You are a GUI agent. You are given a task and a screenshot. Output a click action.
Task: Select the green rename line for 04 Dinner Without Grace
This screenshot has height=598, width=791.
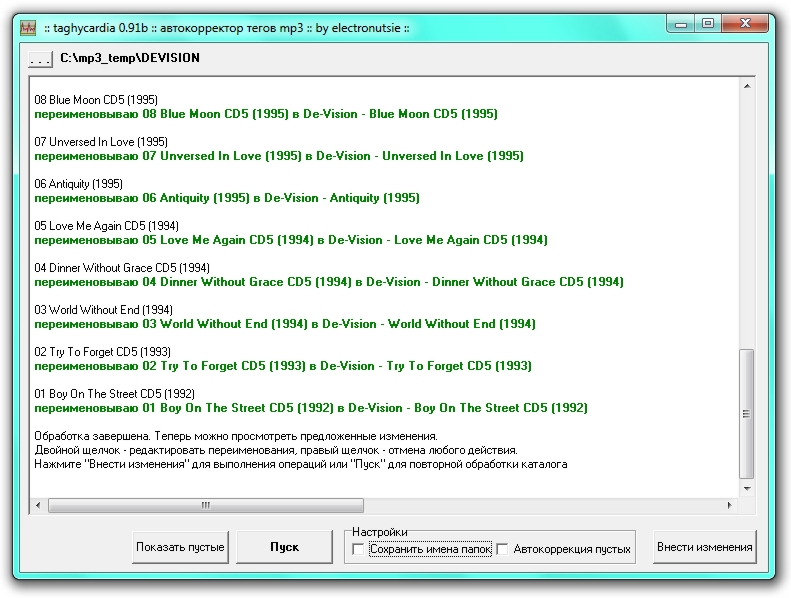pyautogui.click(x=329, y=282)
